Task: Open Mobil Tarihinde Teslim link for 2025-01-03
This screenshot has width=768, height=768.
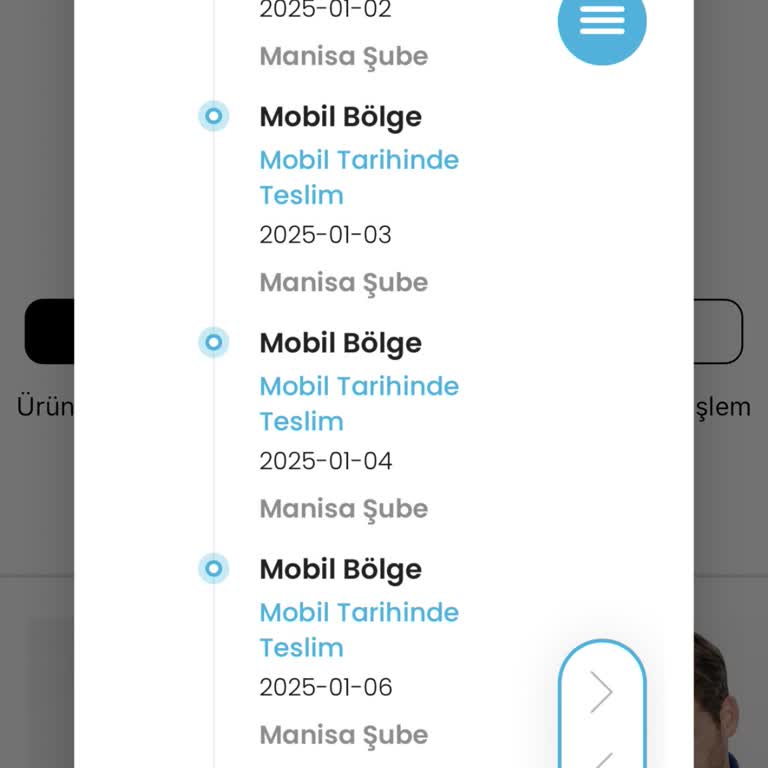Action: pos(358,177)
